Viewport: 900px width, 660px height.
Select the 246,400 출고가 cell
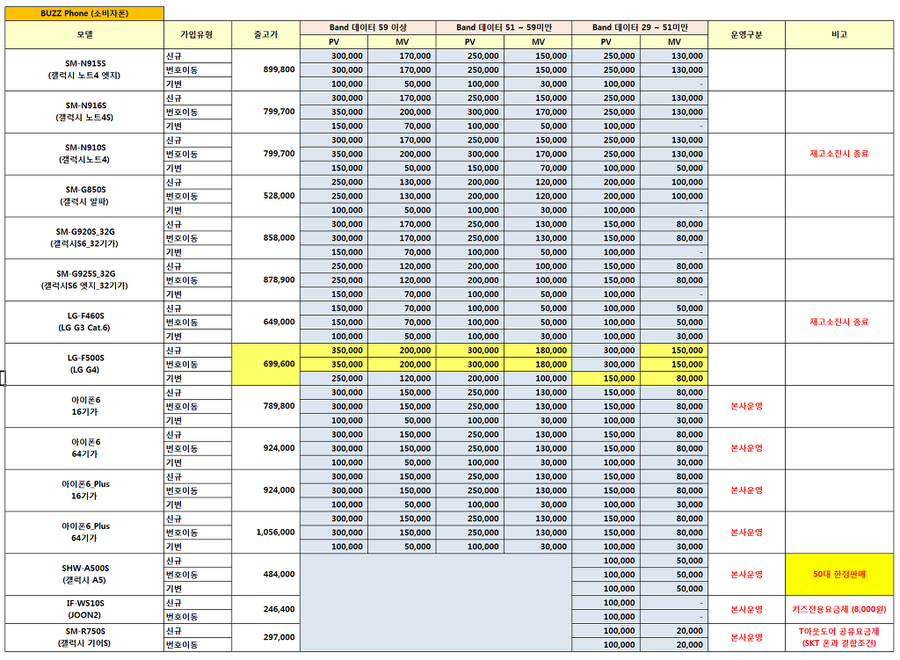[266, 609]
